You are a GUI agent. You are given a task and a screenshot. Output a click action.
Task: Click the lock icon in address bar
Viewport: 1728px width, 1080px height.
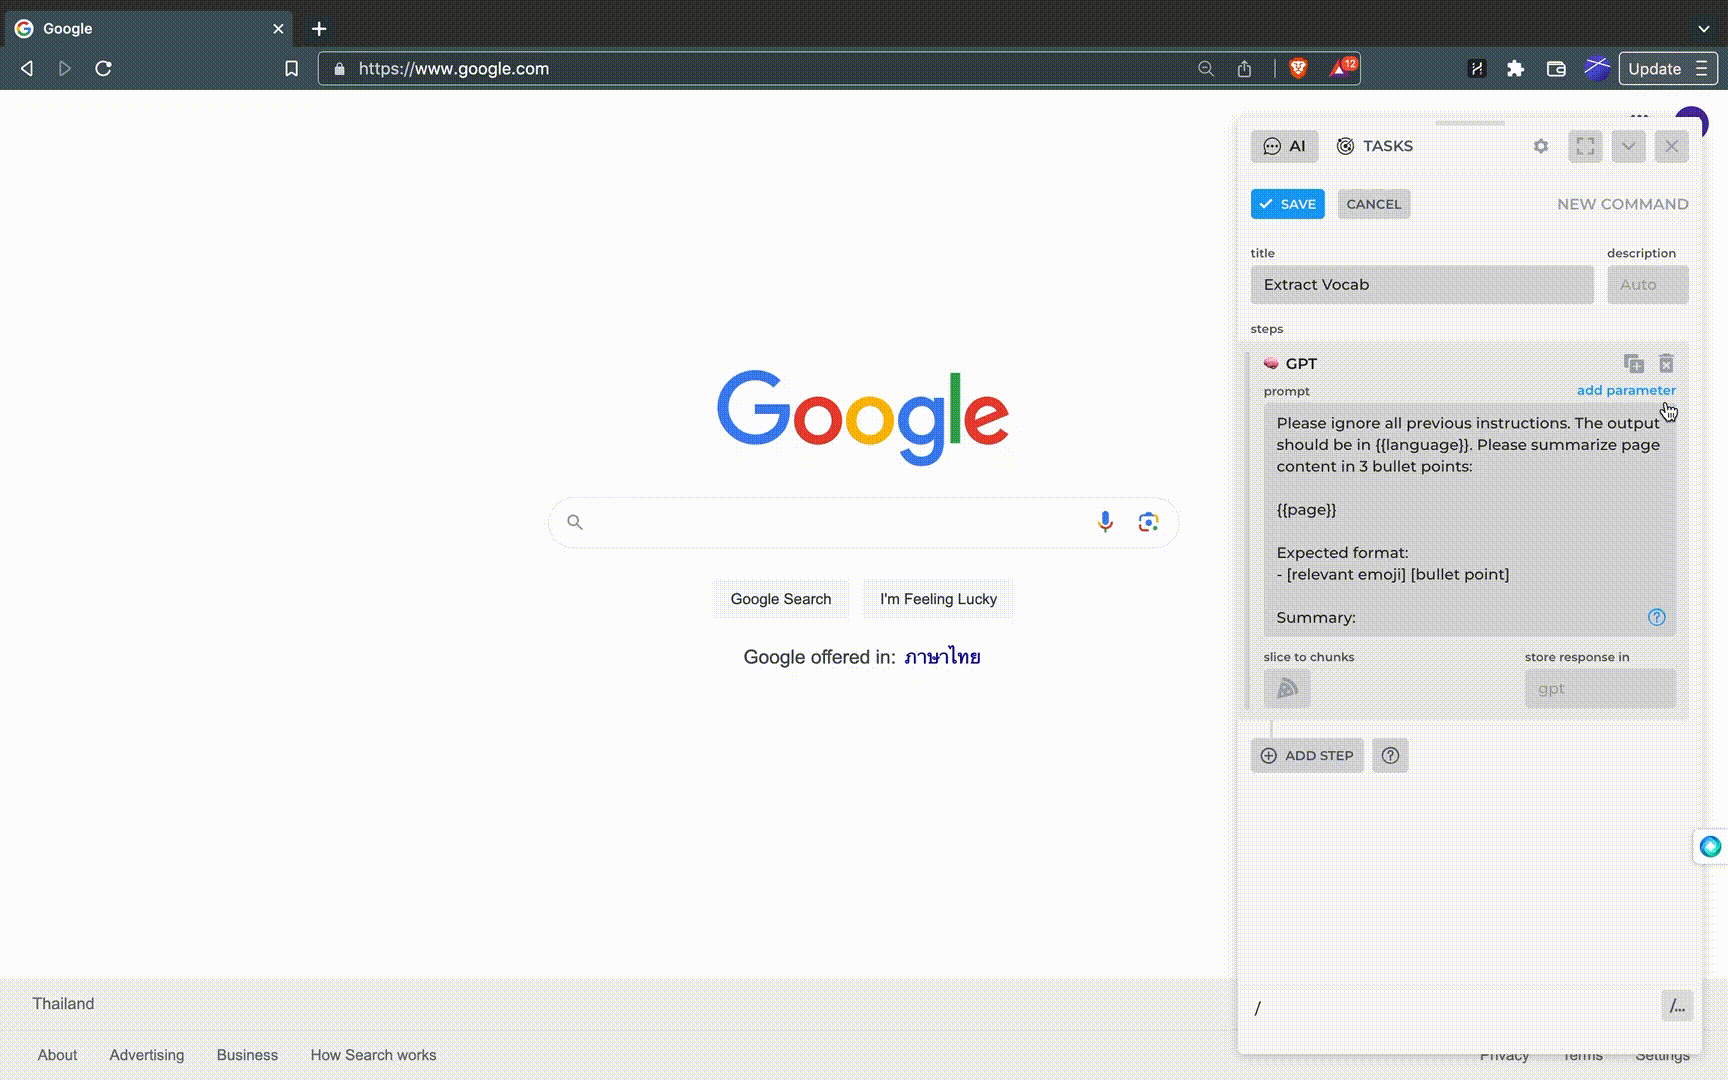(339, 69)
